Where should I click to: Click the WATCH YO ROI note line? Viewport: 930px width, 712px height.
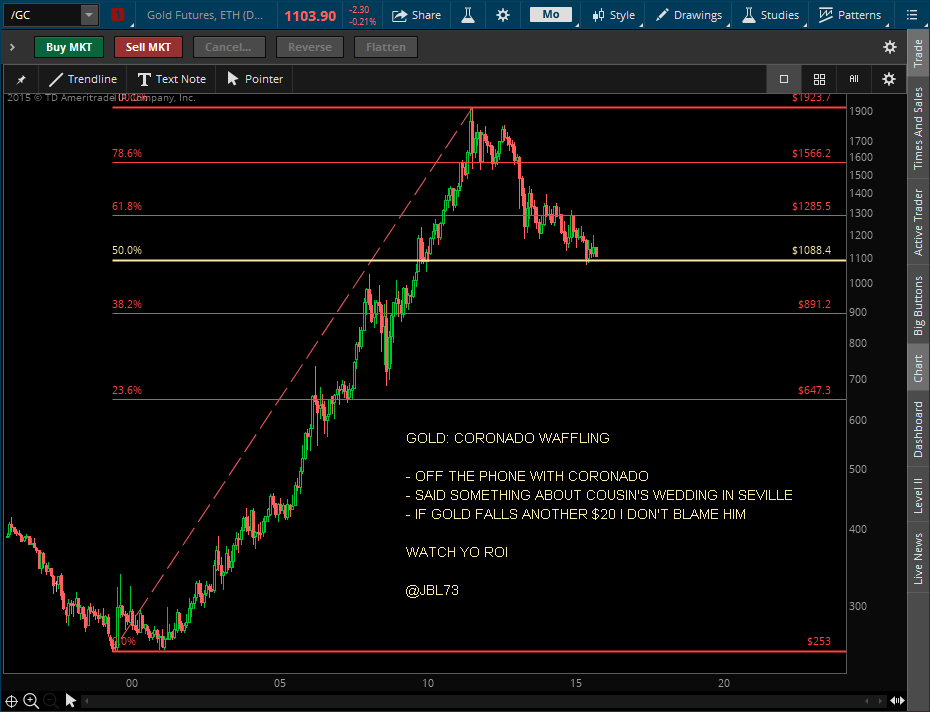[x=457, y=552]
